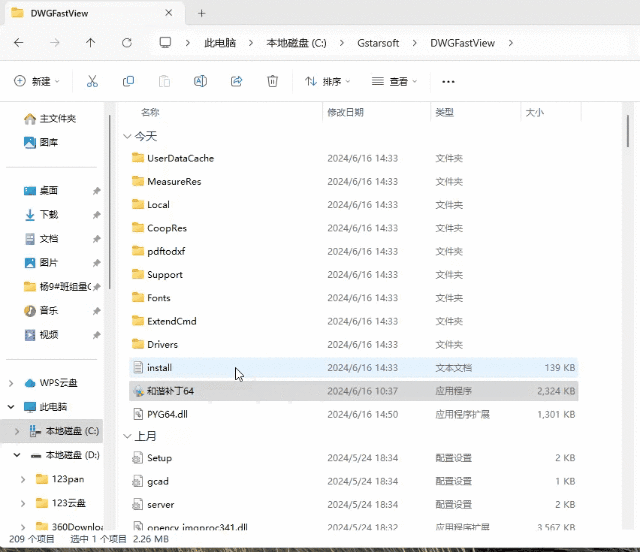Sort by 修改日期 column header

(x=345, y=112)
